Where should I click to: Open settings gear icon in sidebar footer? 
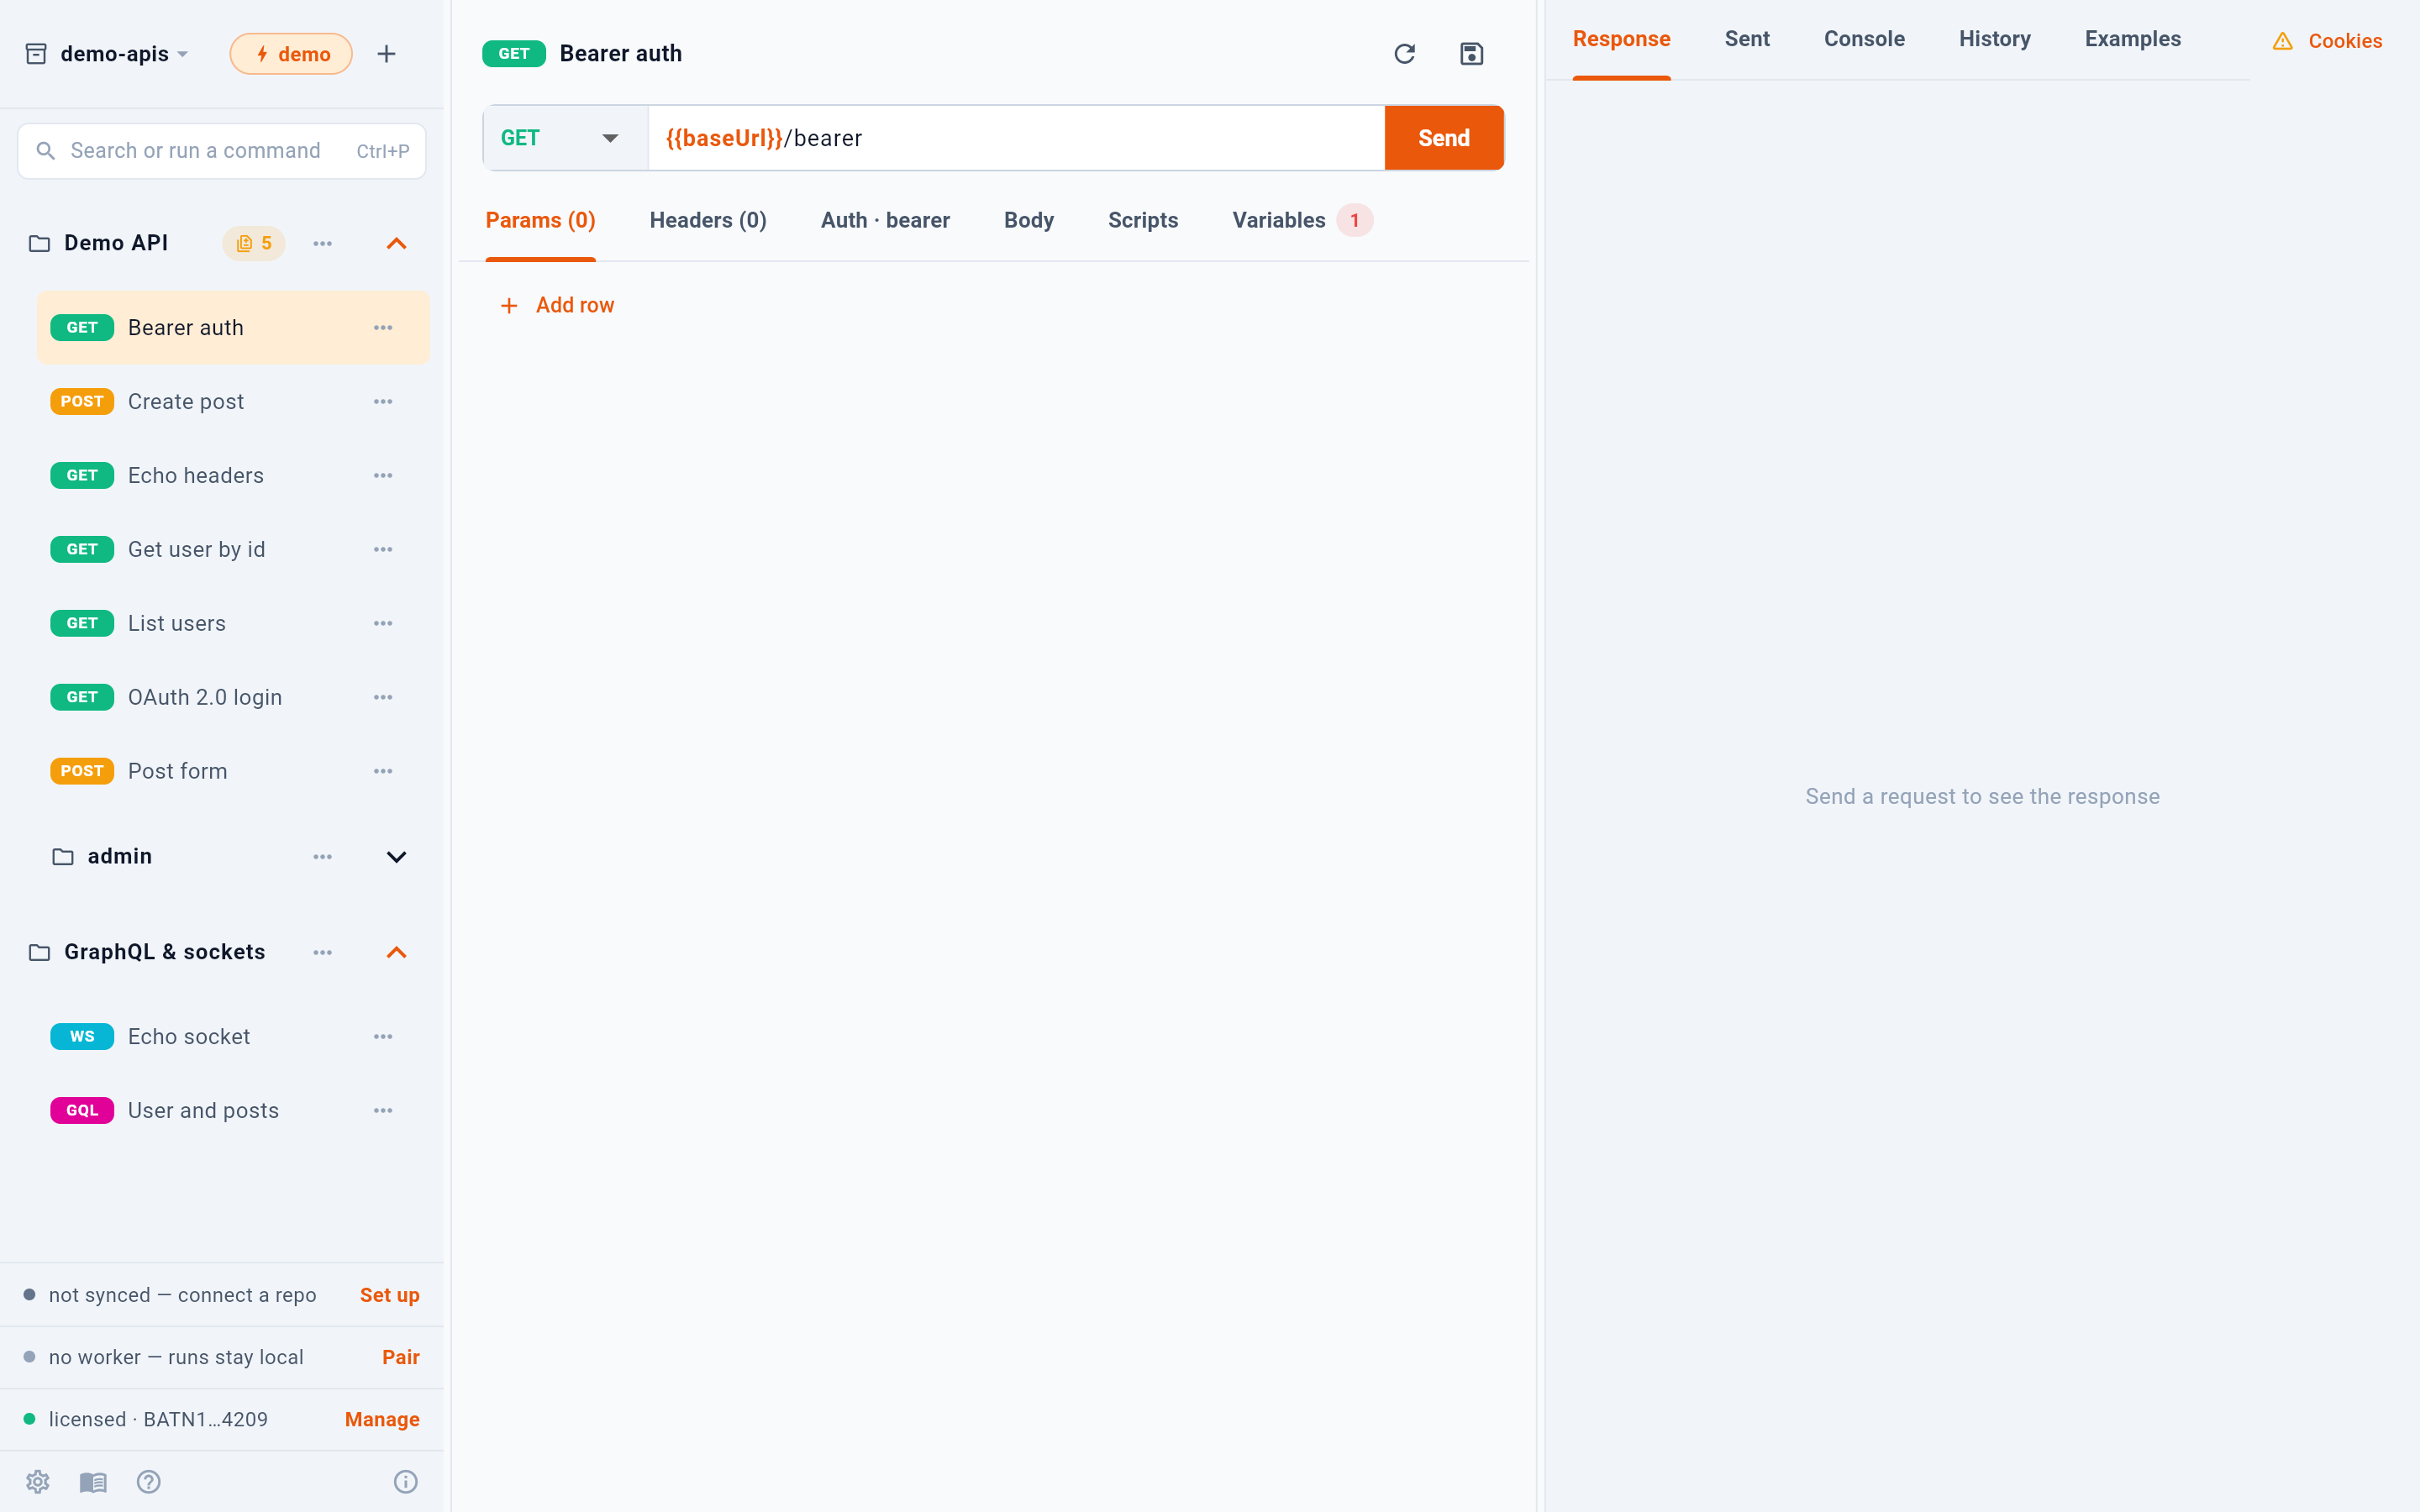[x=38, y=1481]
